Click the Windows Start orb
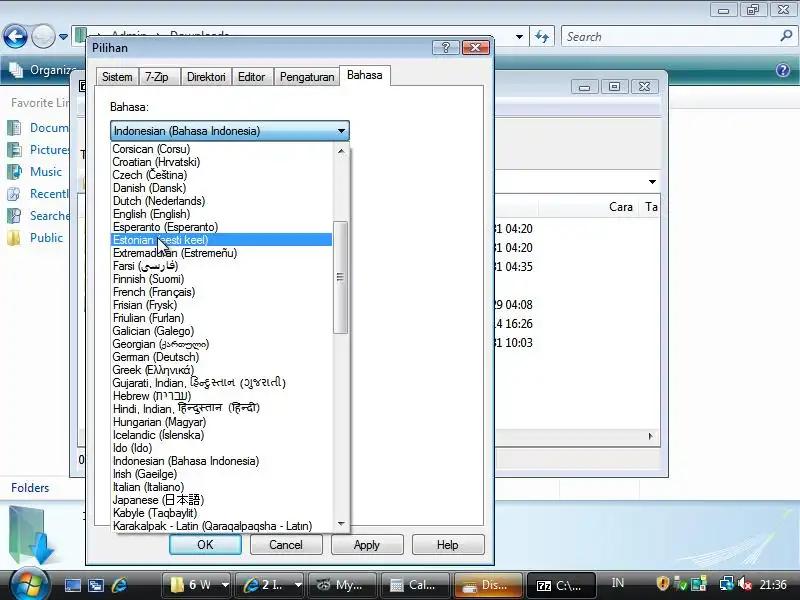The height and width of the screenshot is (600, 800). click(29, 584)
